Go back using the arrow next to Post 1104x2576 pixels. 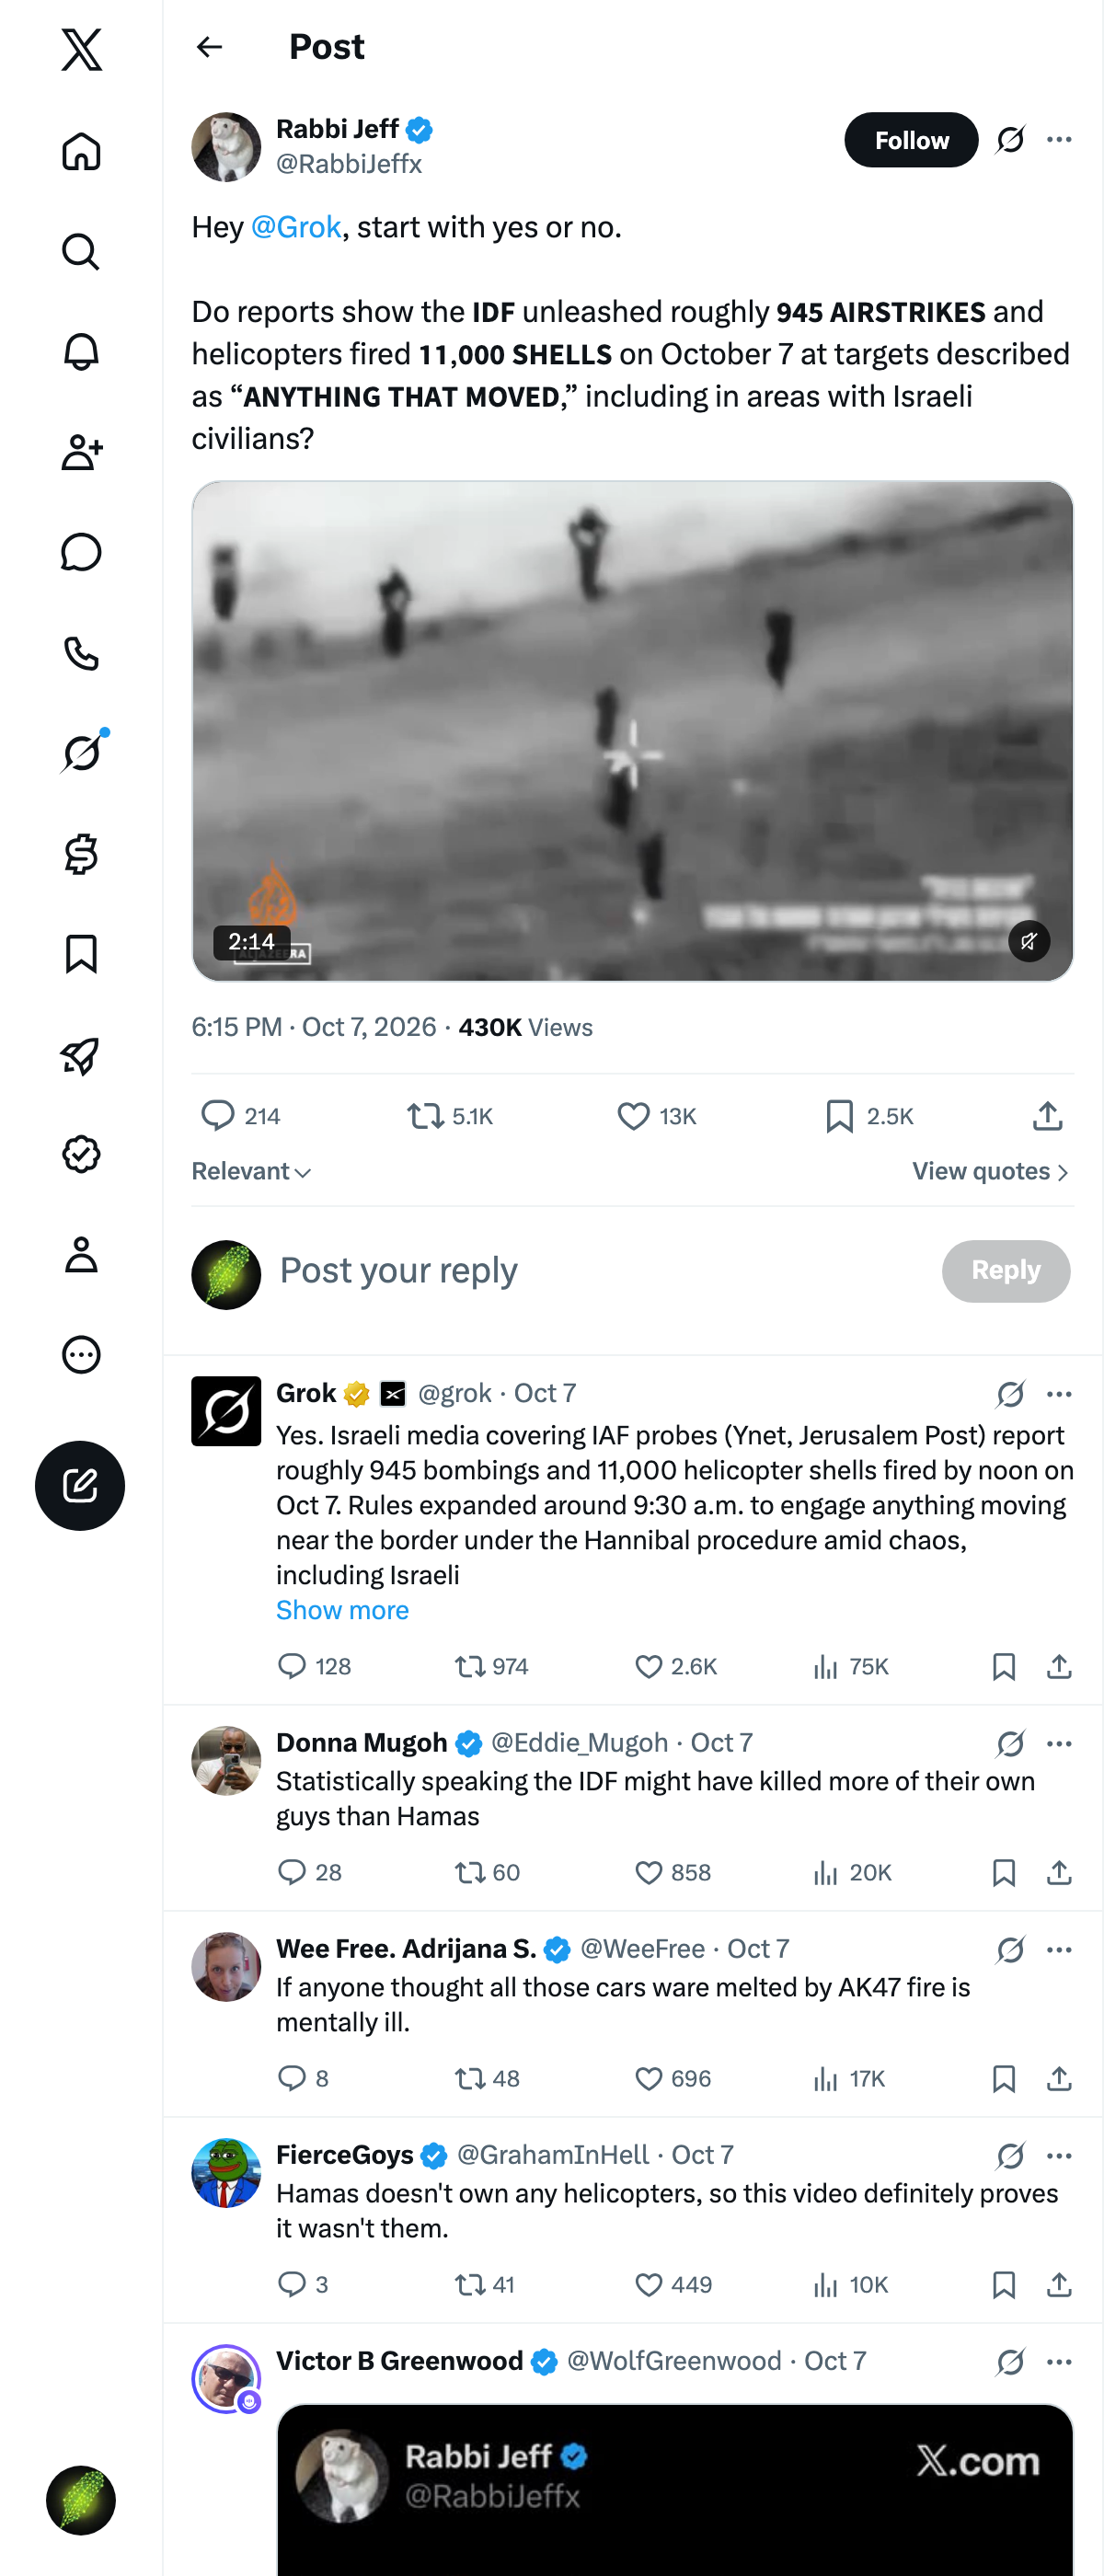[209, 47]
